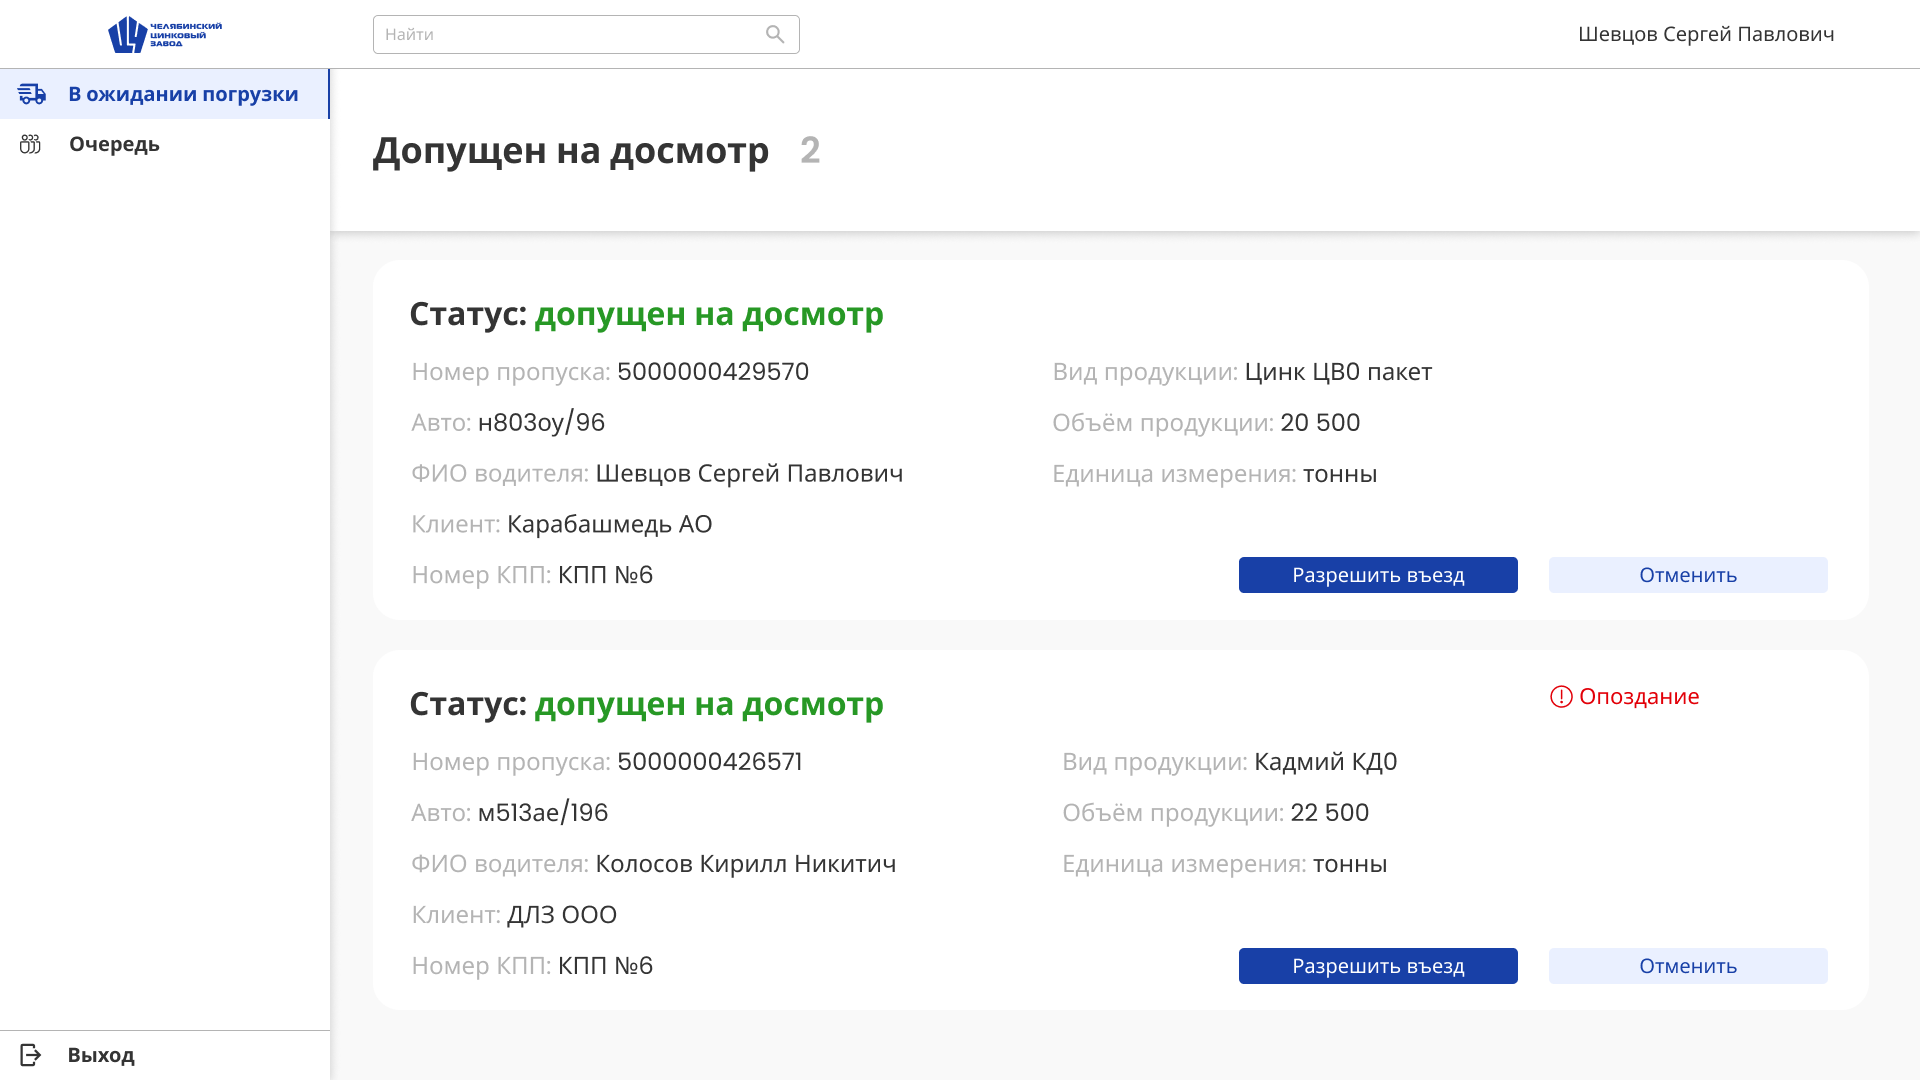The height and width of the screenshot is (1080, 1920).
Task: Click 'Выход' to log out
Action: coord(101,1054)
